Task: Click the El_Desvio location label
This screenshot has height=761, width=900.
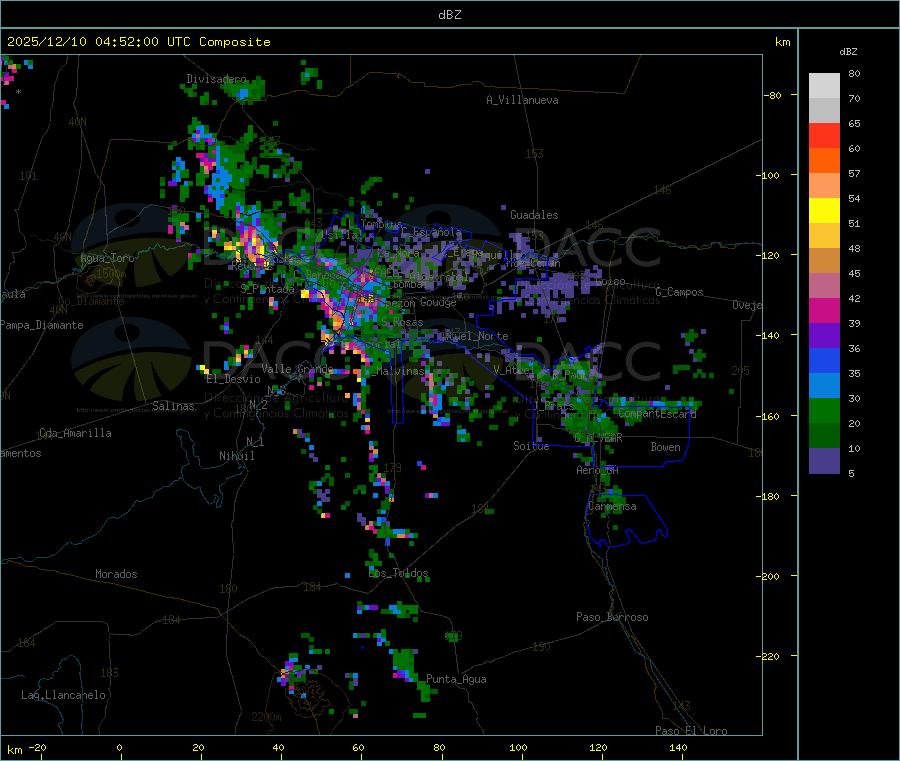Action: 233,379
